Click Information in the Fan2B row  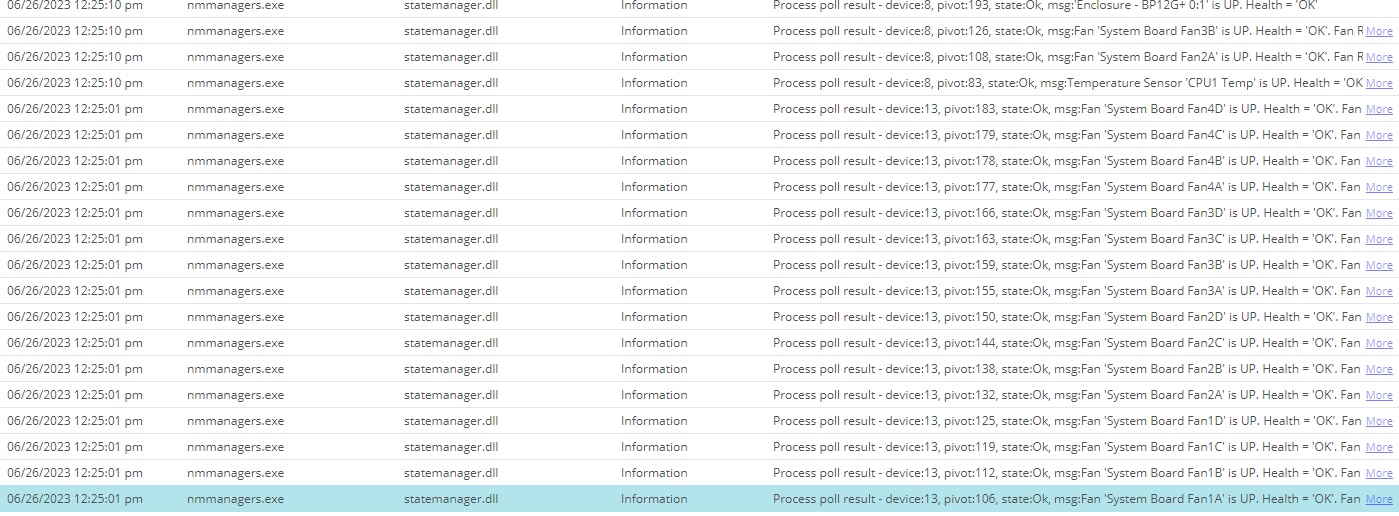[x=654, y=369]
